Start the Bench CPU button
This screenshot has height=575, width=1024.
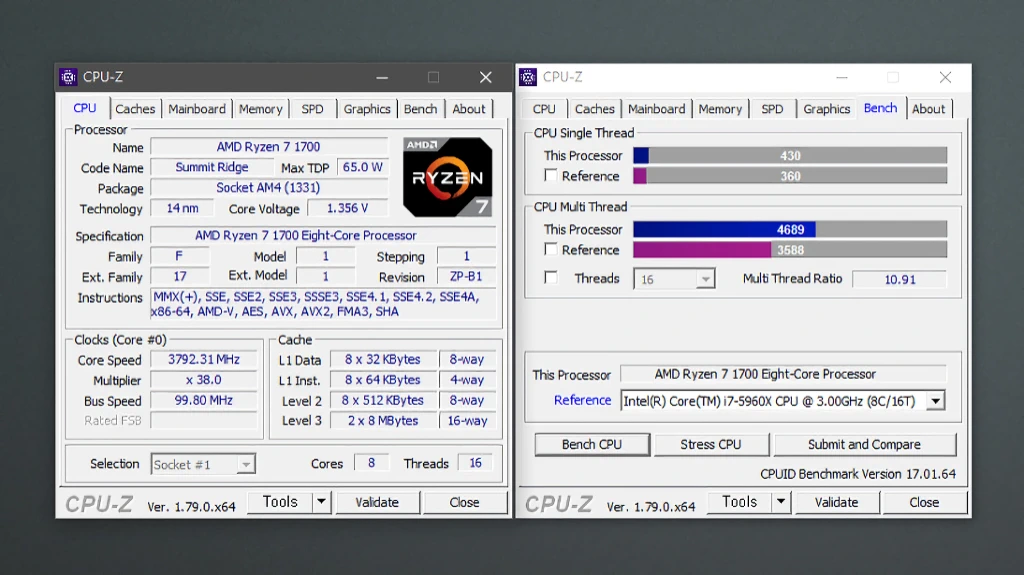pyautogui.click(x=592, y=444)
